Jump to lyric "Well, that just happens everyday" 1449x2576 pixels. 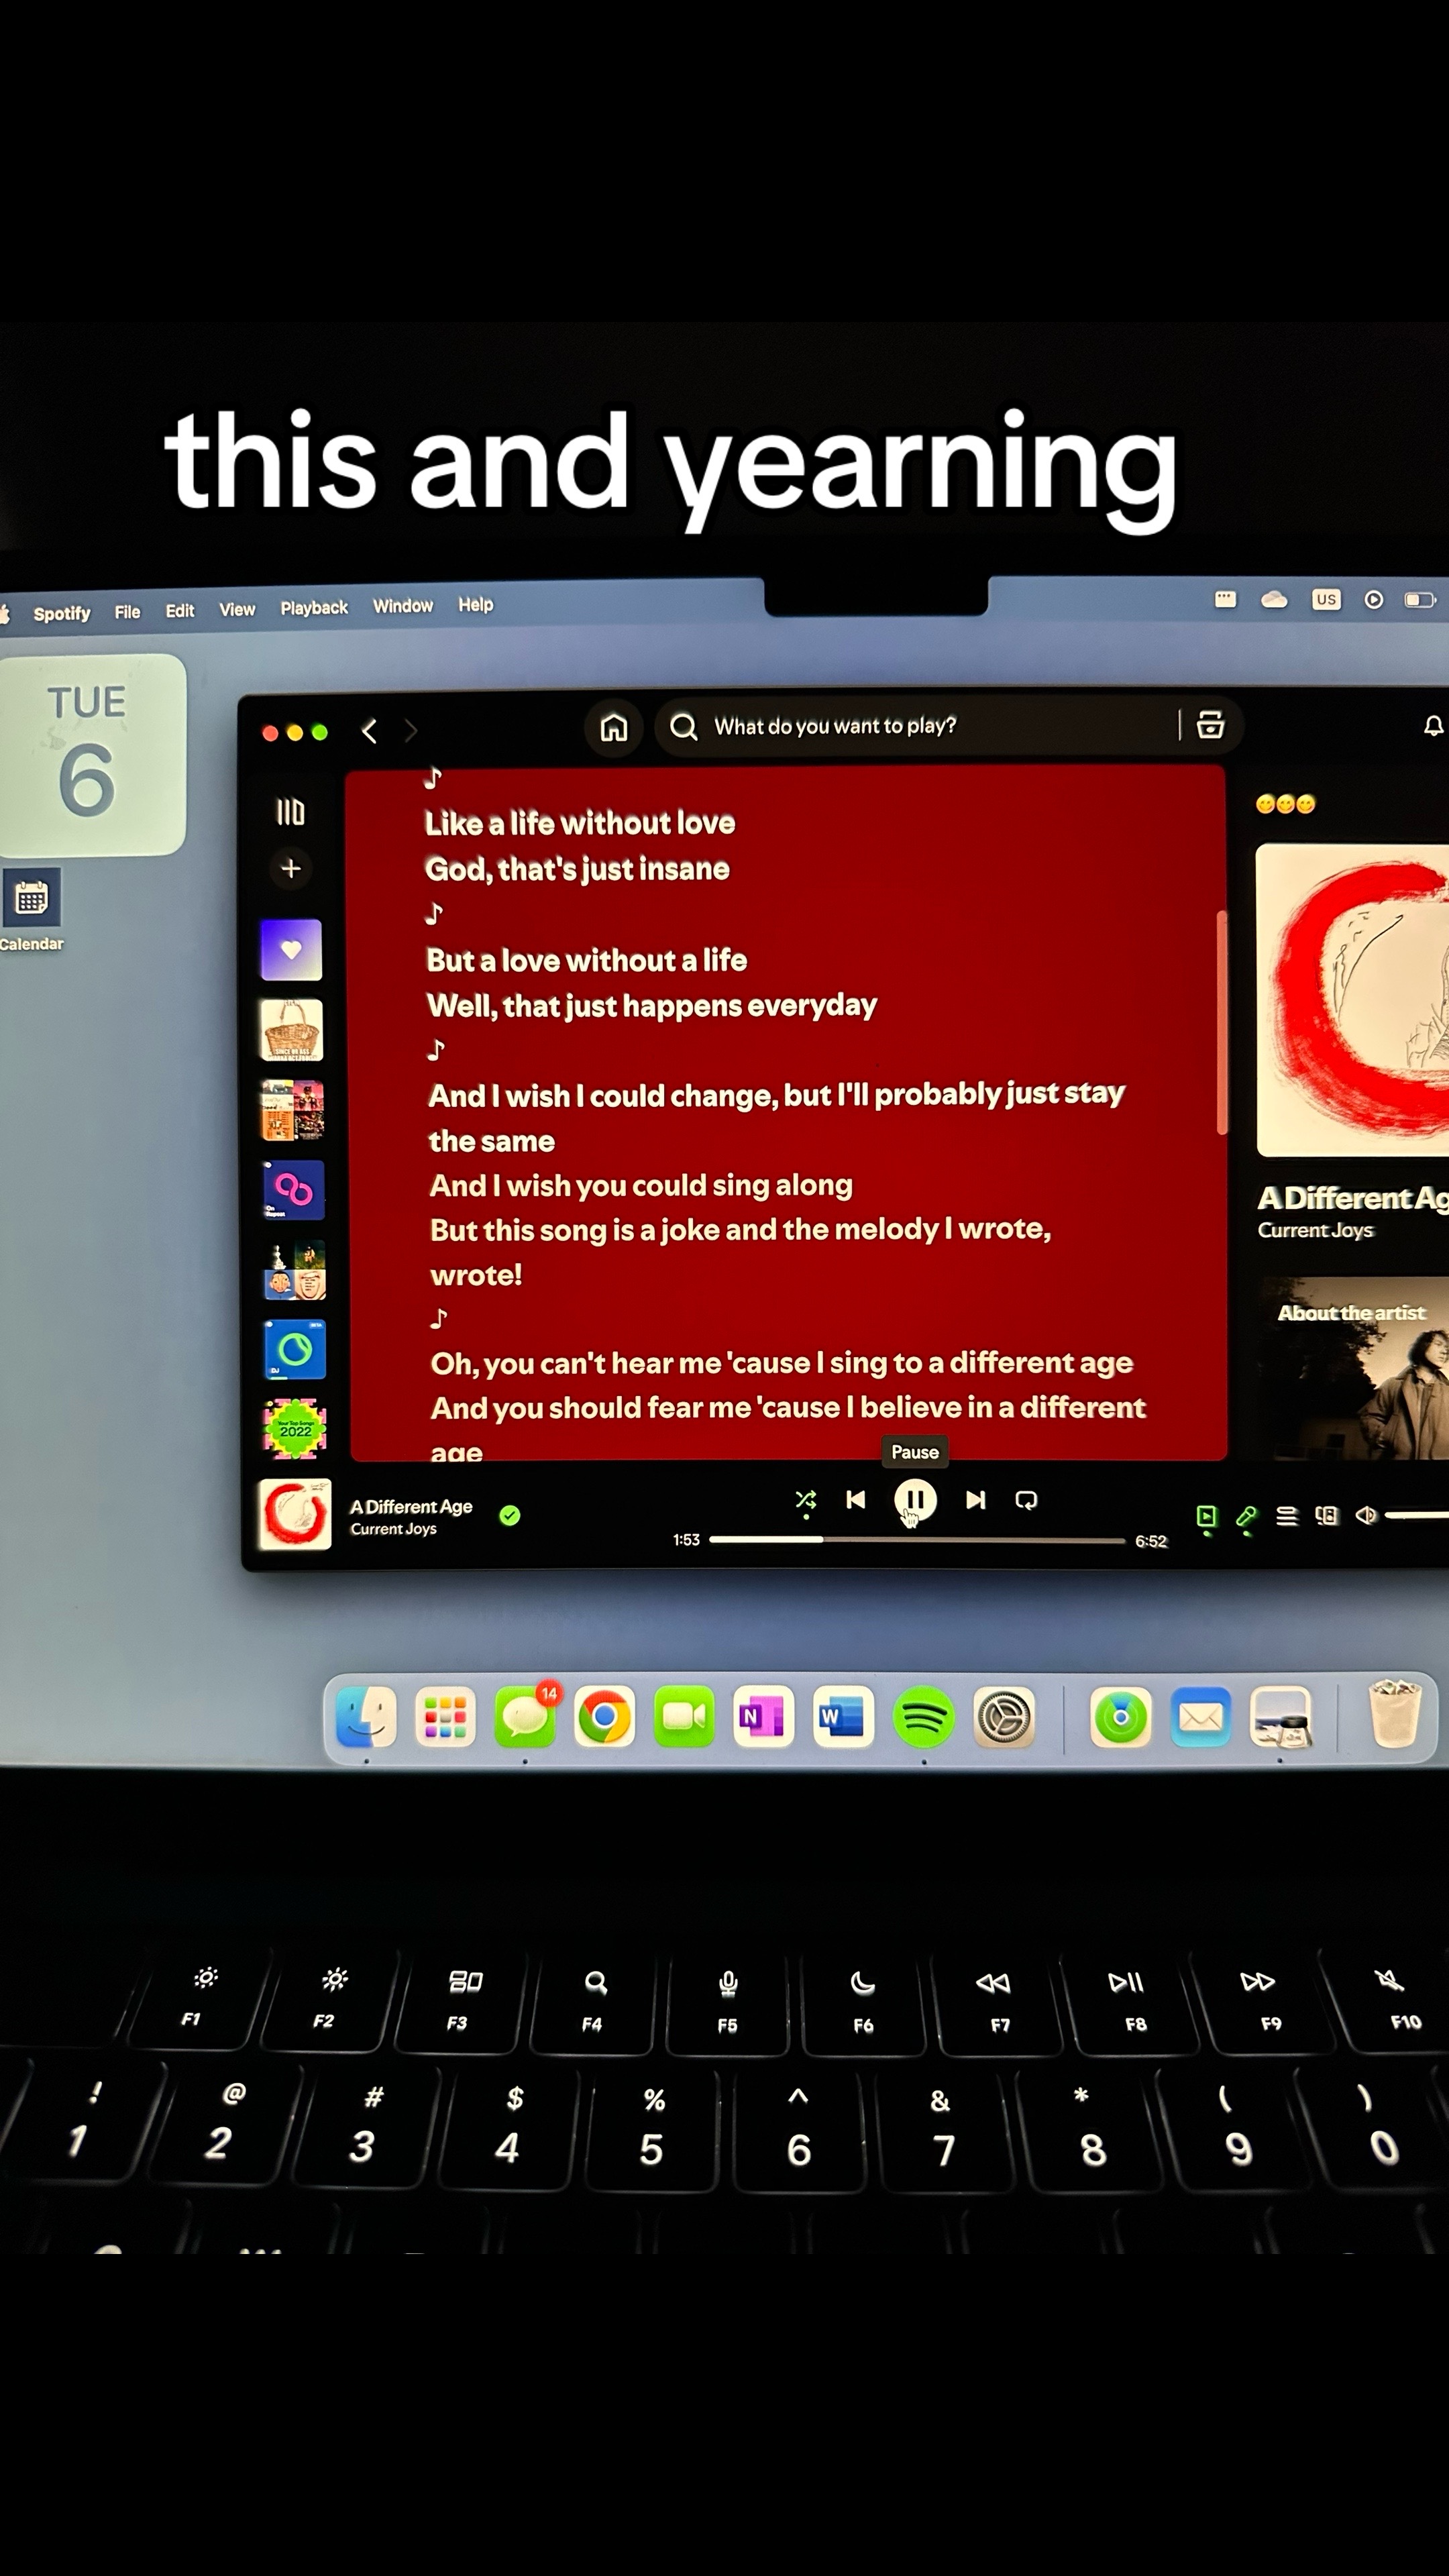coord(652,1005)
